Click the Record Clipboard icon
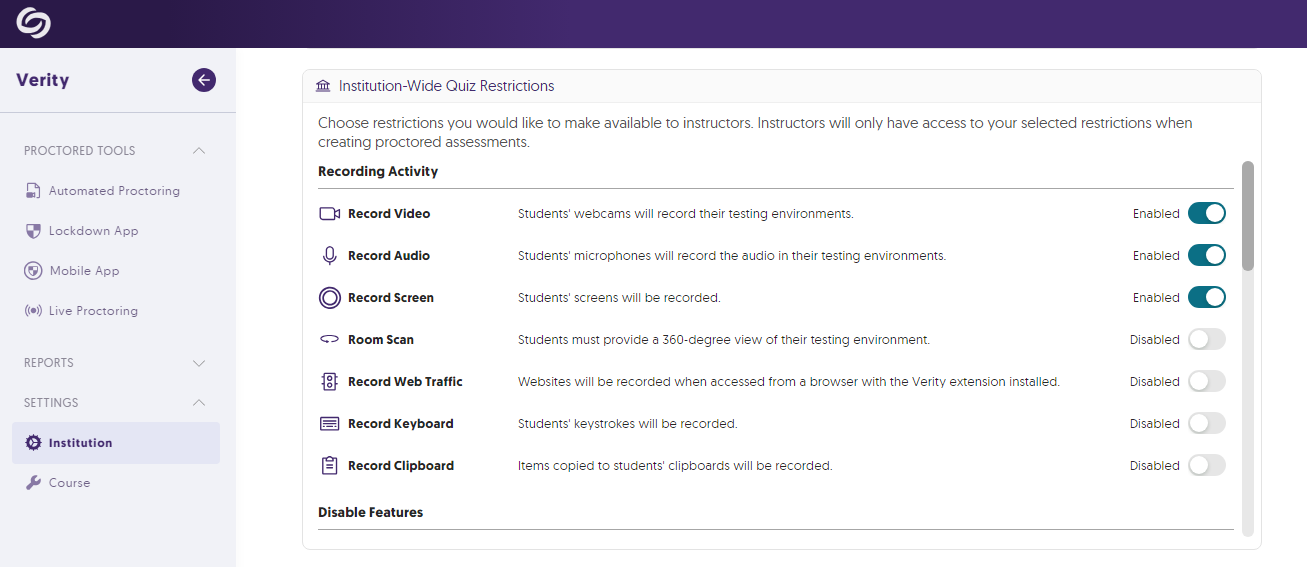 [329, 466]
